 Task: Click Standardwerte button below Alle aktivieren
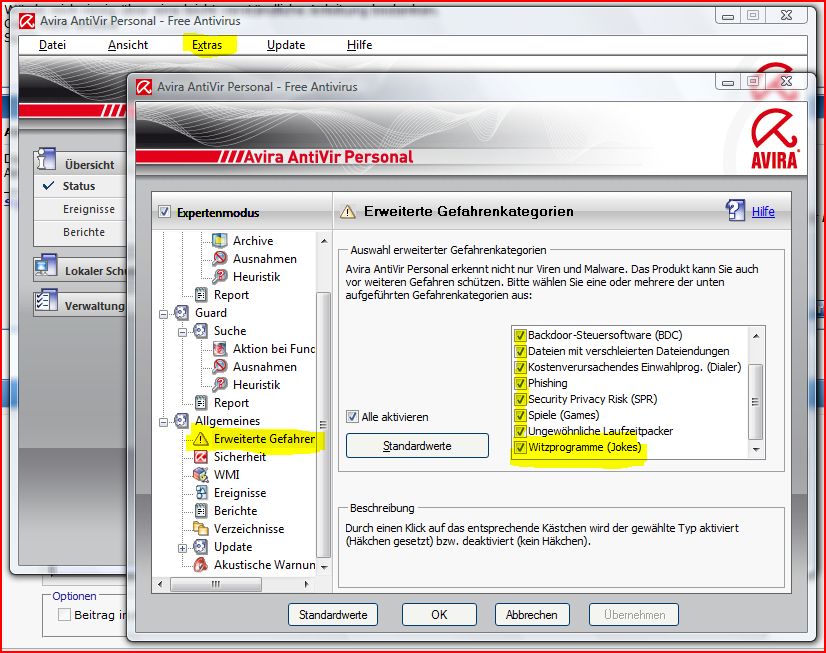417,446
